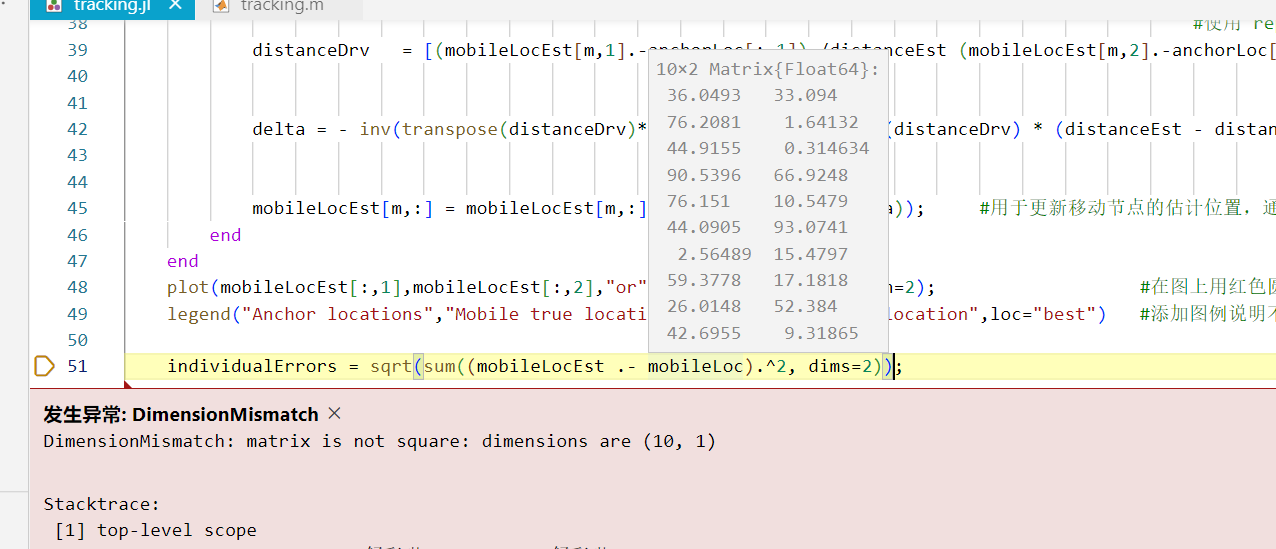Viewport: 1276px width, 549px height.
Task: Click value 76.151 in the matrix hover
Action: 699,201
